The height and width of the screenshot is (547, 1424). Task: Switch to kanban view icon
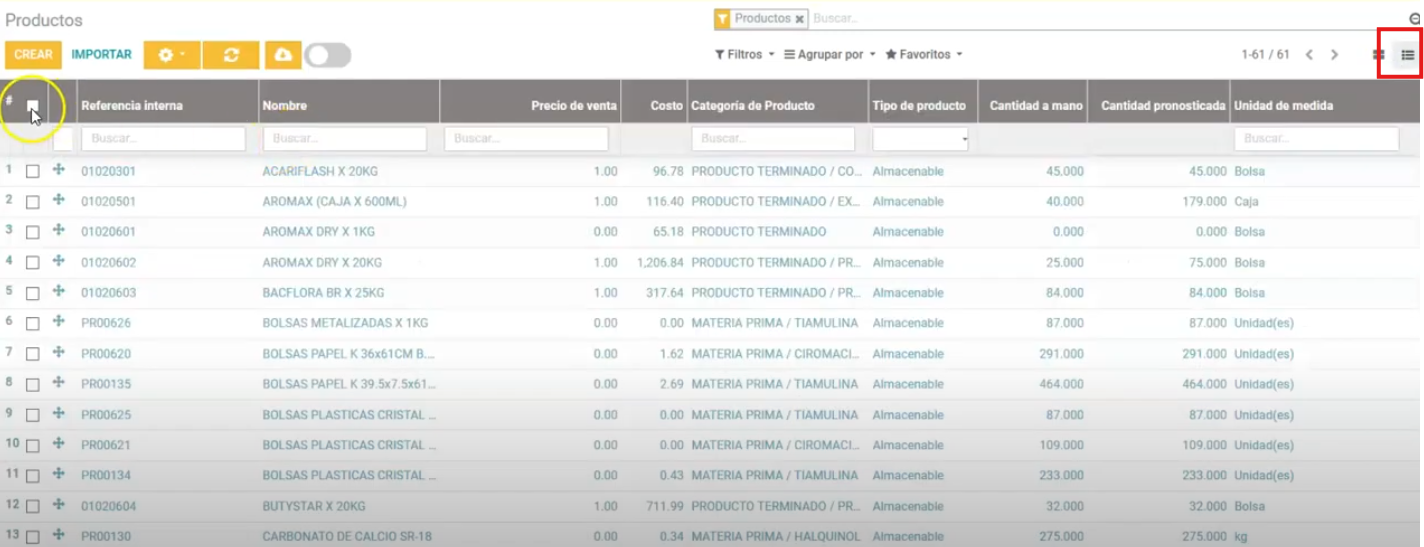tap(1378, 55)
